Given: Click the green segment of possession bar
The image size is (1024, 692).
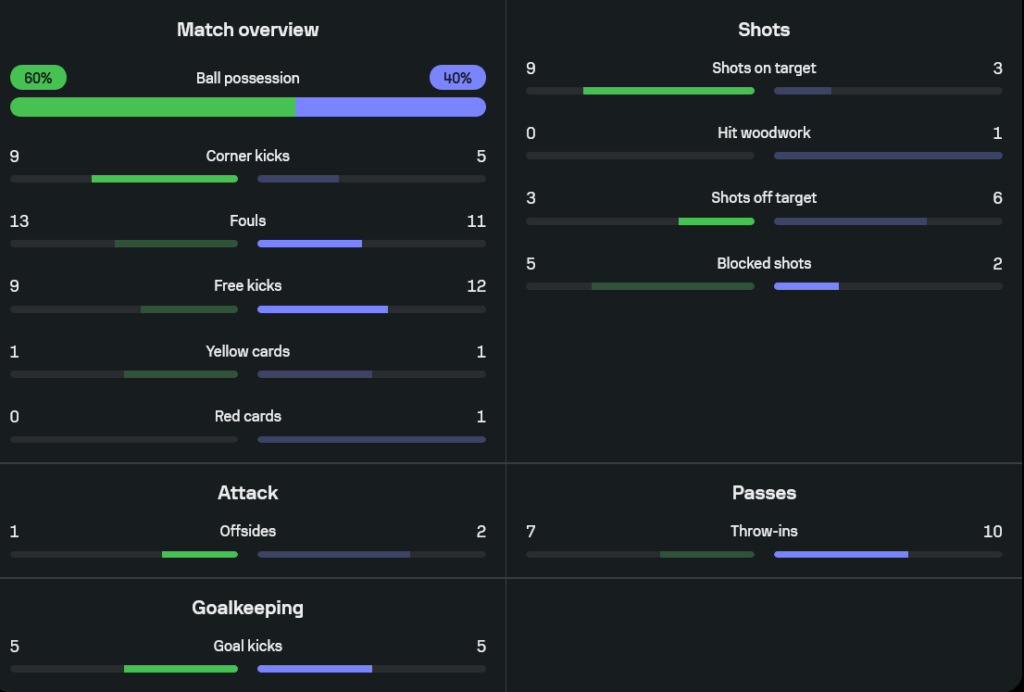Looking at the screenshot, I should 152,107.
